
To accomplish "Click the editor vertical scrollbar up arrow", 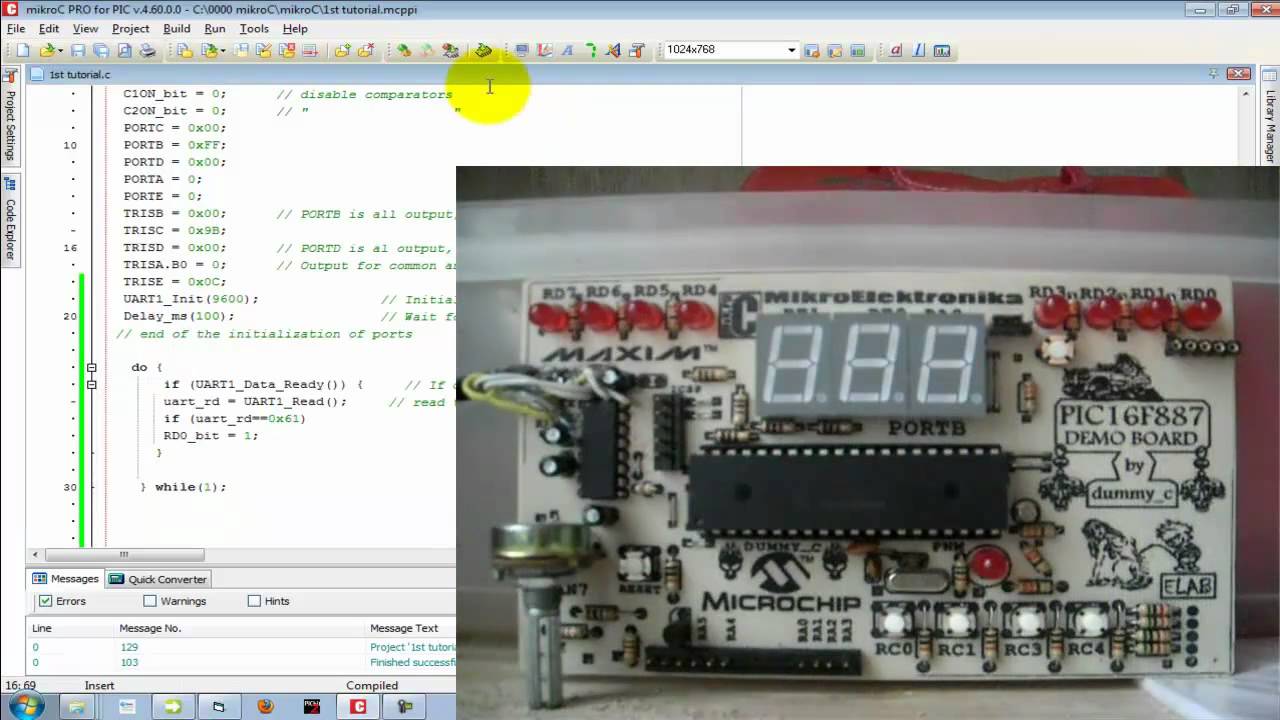I will 1247,93.
